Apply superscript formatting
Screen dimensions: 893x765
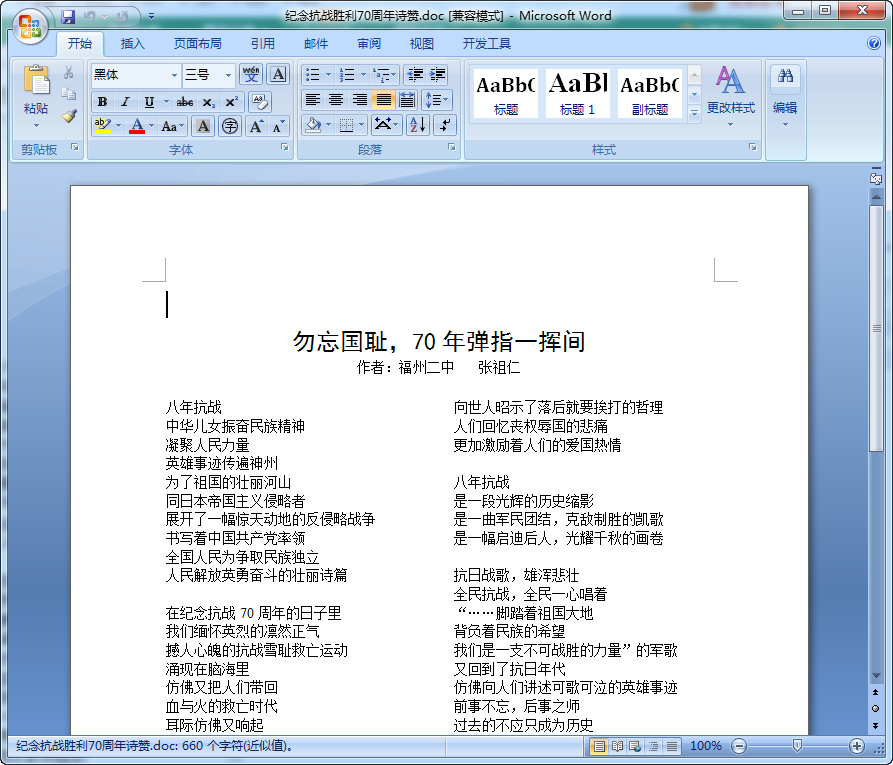[x=232, y=100]
